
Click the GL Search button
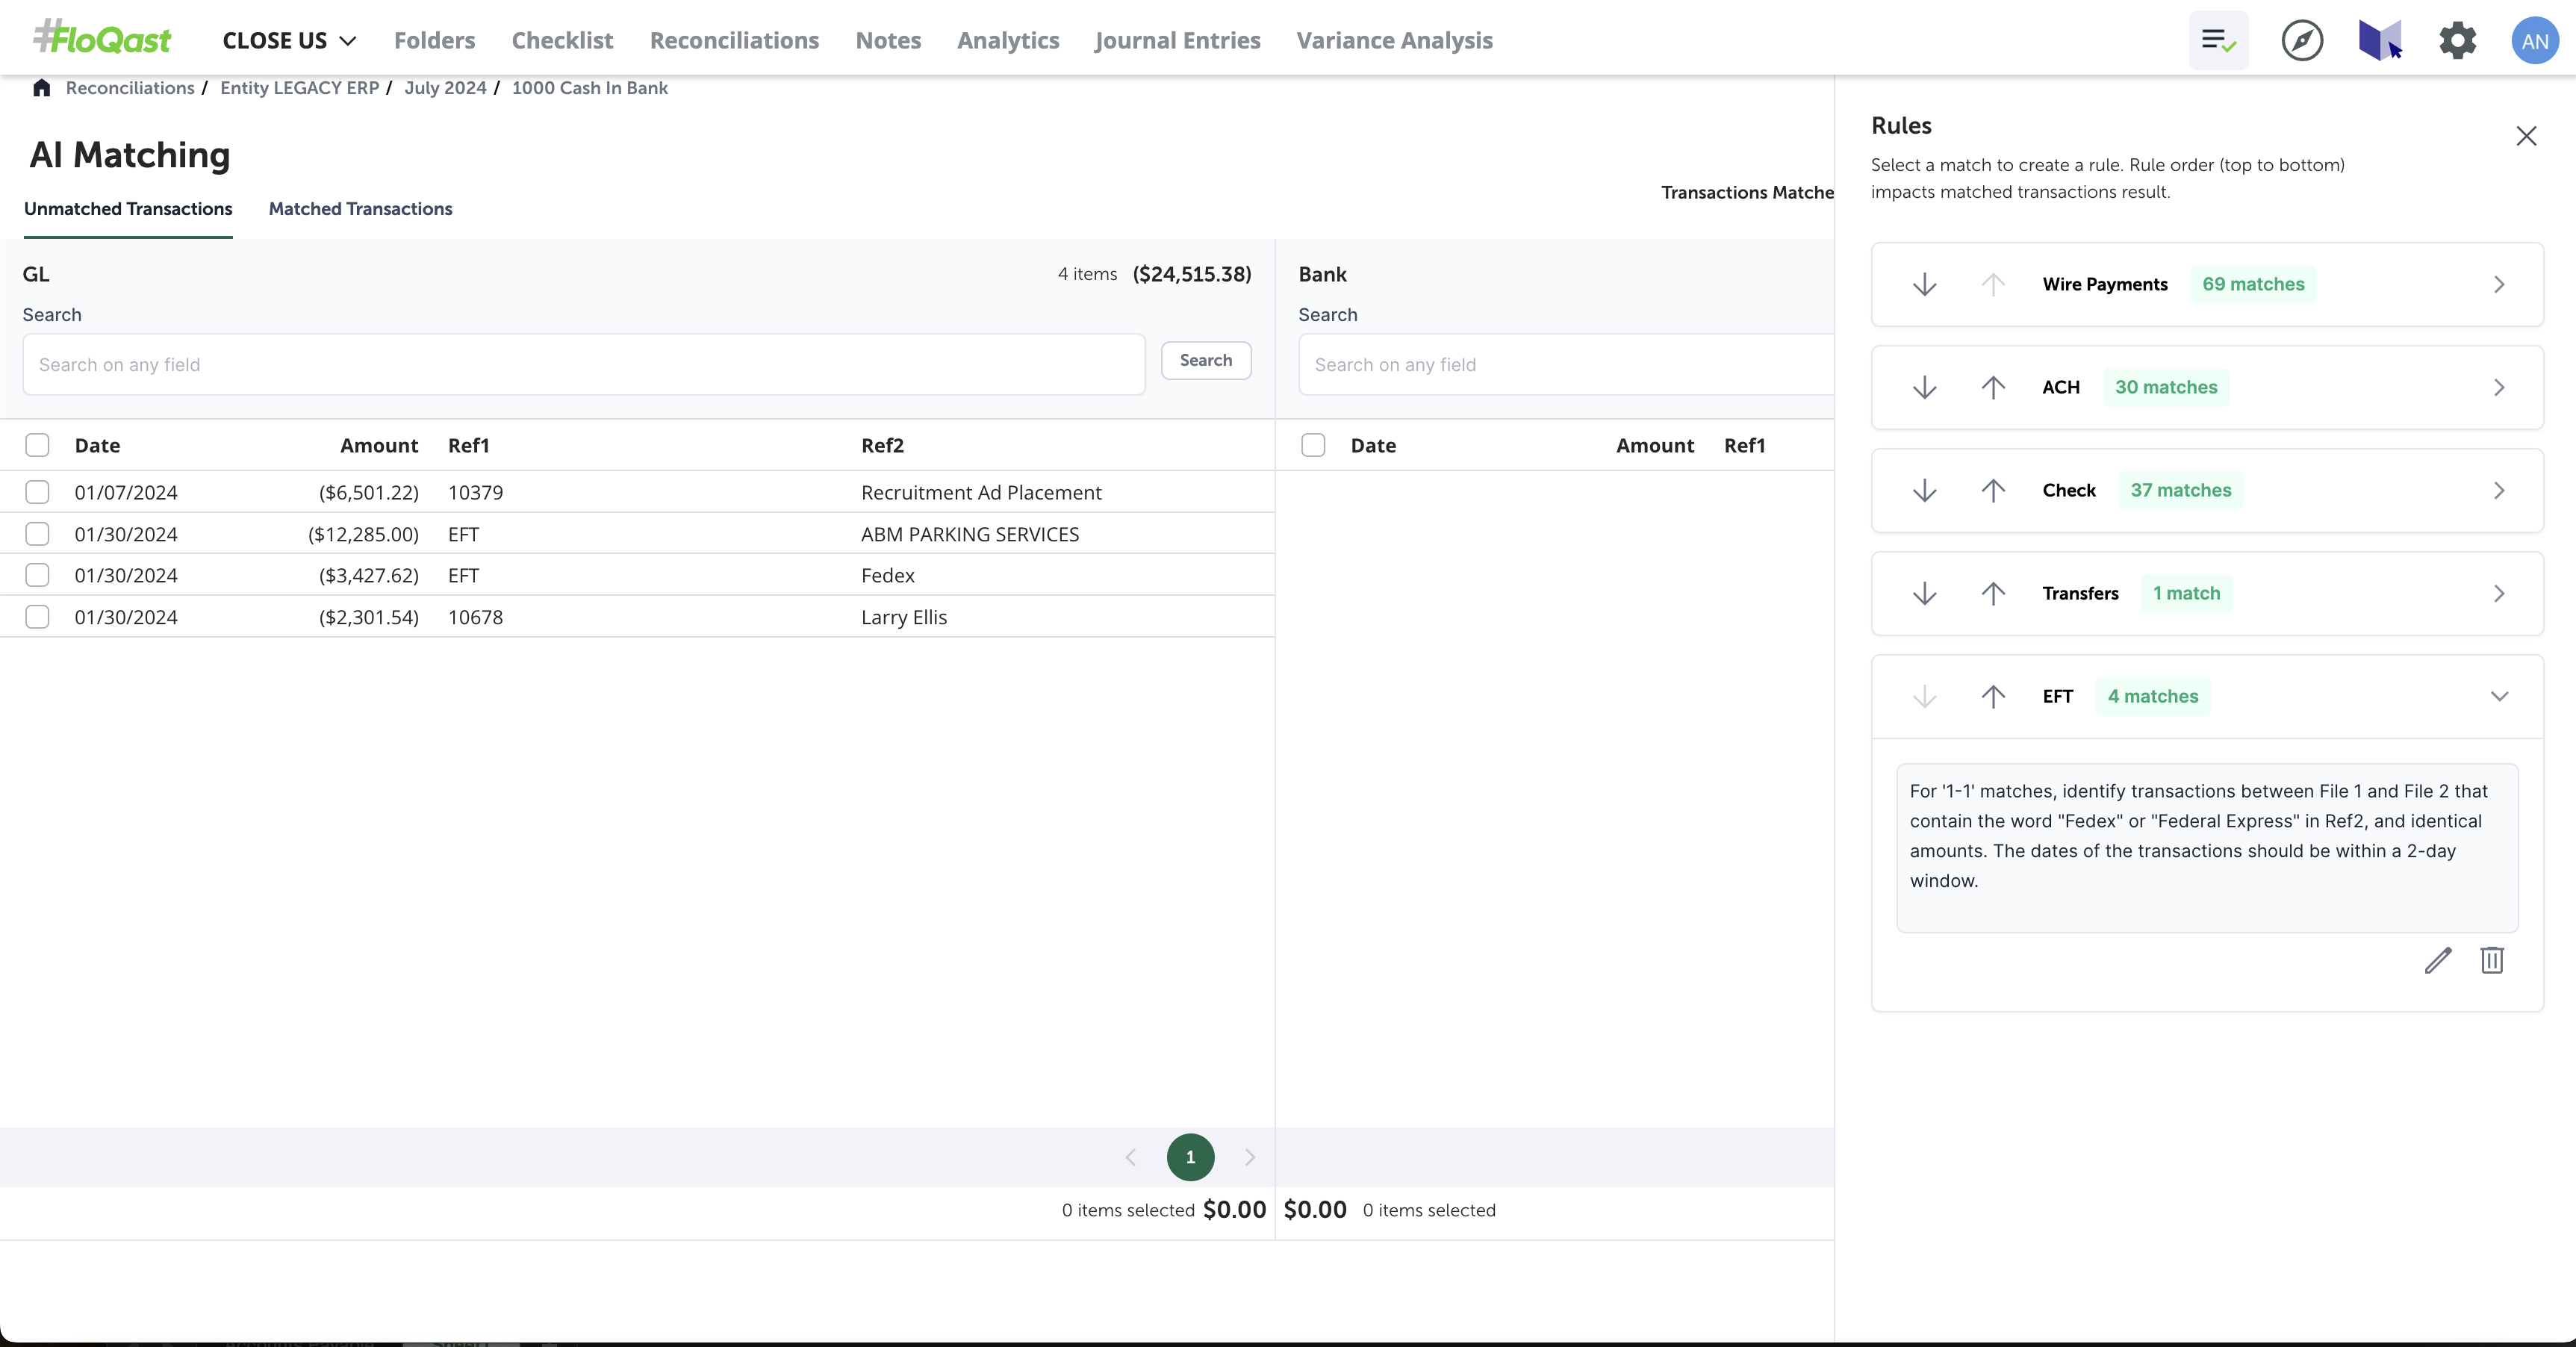(1205, 360)
